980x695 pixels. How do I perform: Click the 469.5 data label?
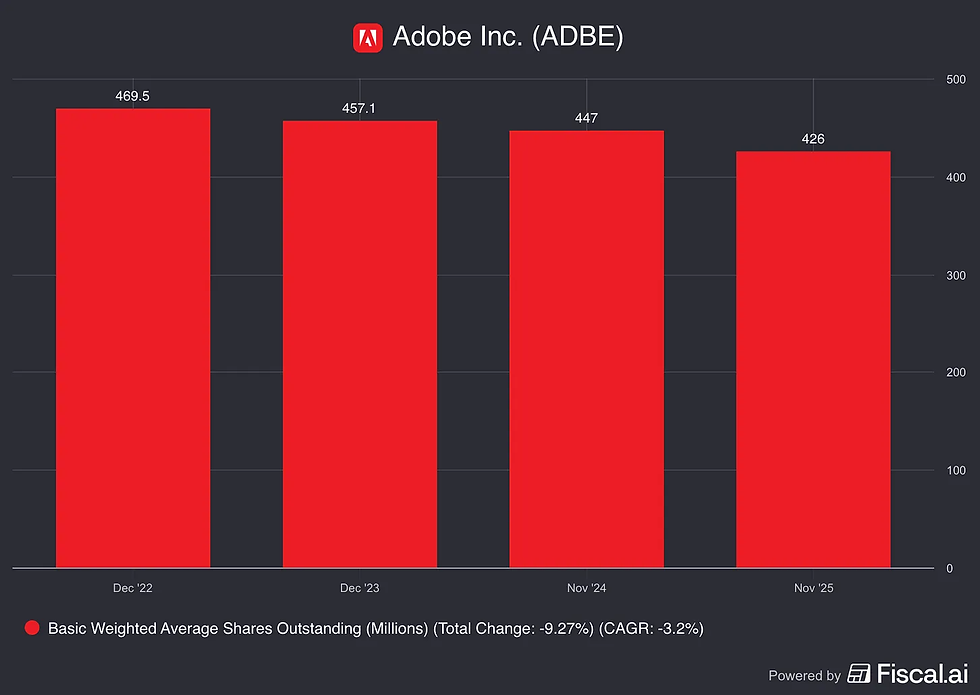pos(132,96)
